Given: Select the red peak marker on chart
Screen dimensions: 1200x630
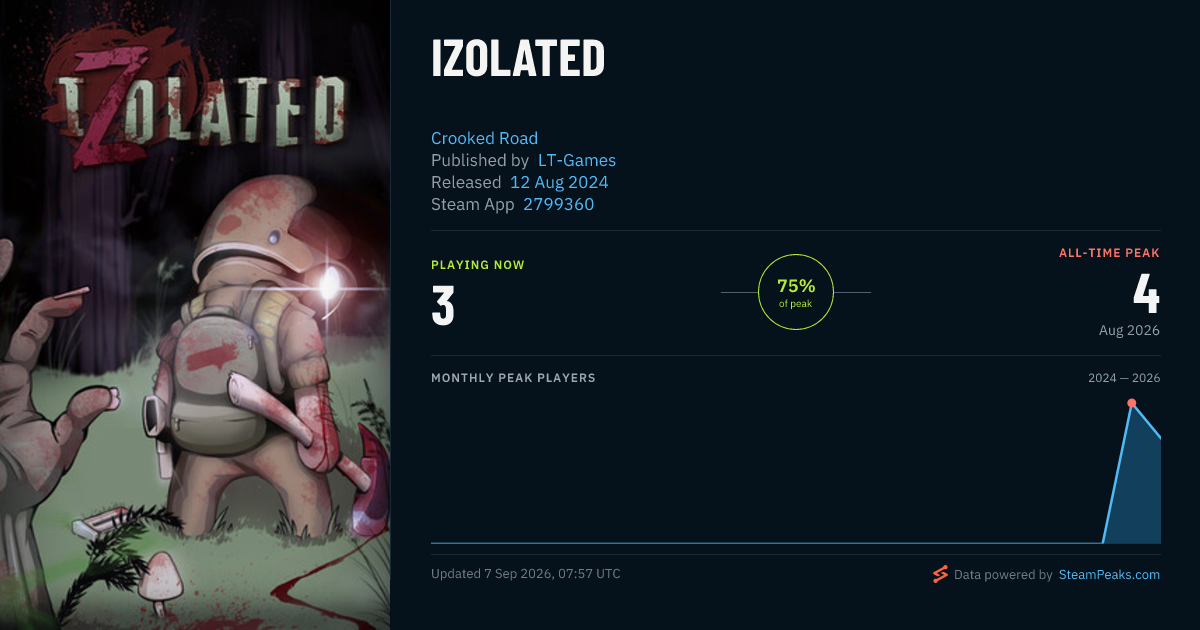Looking at the screenshot, I should coord(1132,403).
